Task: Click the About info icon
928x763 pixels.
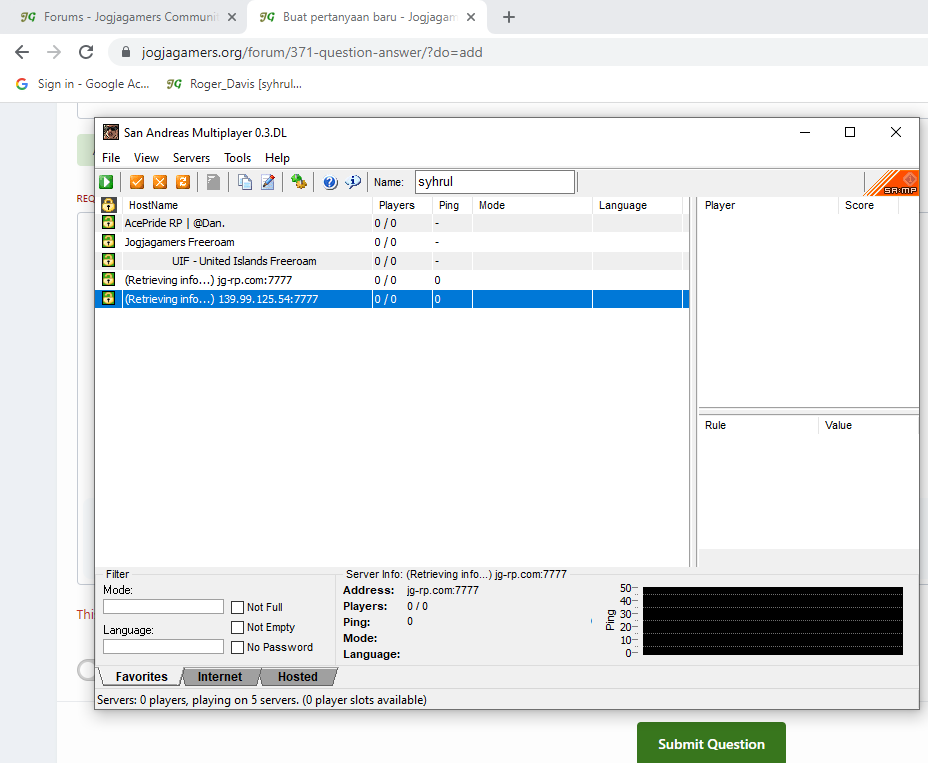Action: click(x=353, y=182)
